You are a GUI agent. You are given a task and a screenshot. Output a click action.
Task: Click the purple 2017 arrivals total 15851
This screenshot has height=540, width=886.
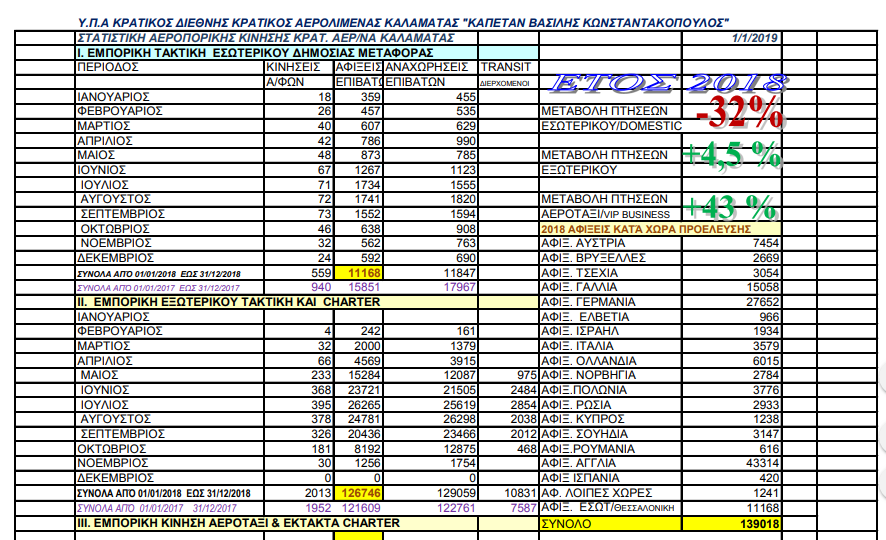(x=364, y=287)
